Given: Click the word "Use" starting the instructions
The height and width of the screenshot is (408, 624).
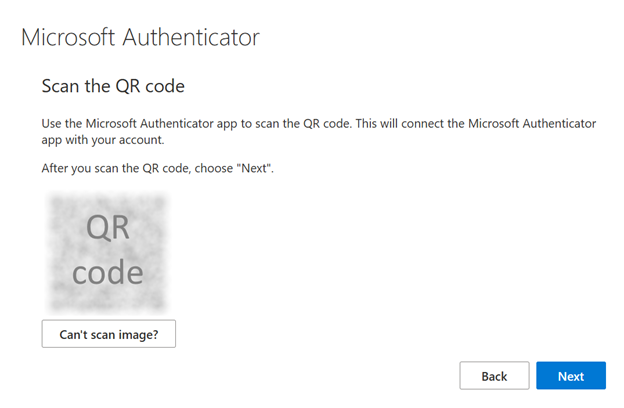Looking at the screenshot, I should point(53,123).
